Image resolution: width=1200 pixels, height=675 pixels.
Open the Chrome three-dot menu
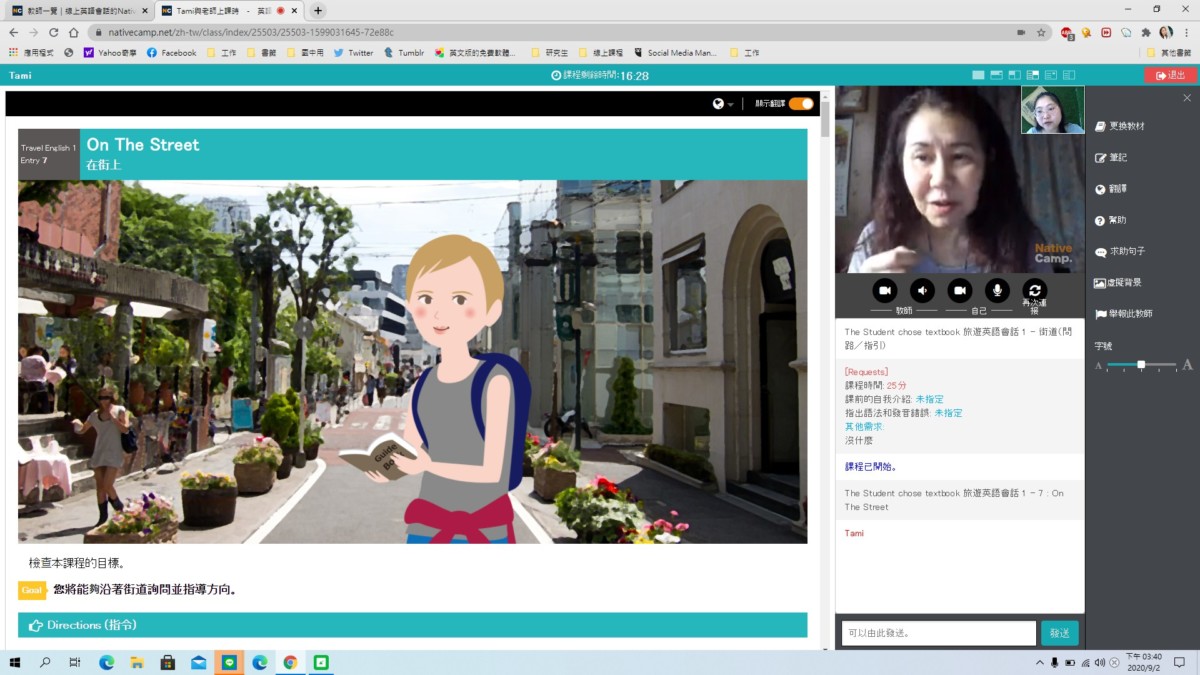click(x=1186, y=32)
